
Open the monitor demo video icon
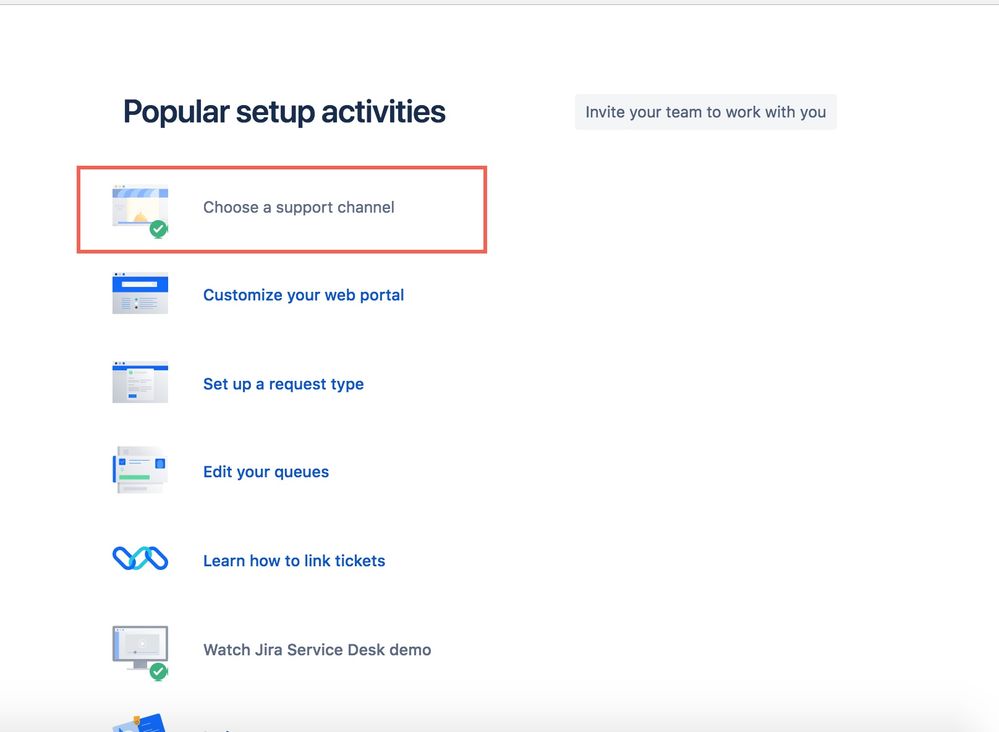tap(140, 648)
